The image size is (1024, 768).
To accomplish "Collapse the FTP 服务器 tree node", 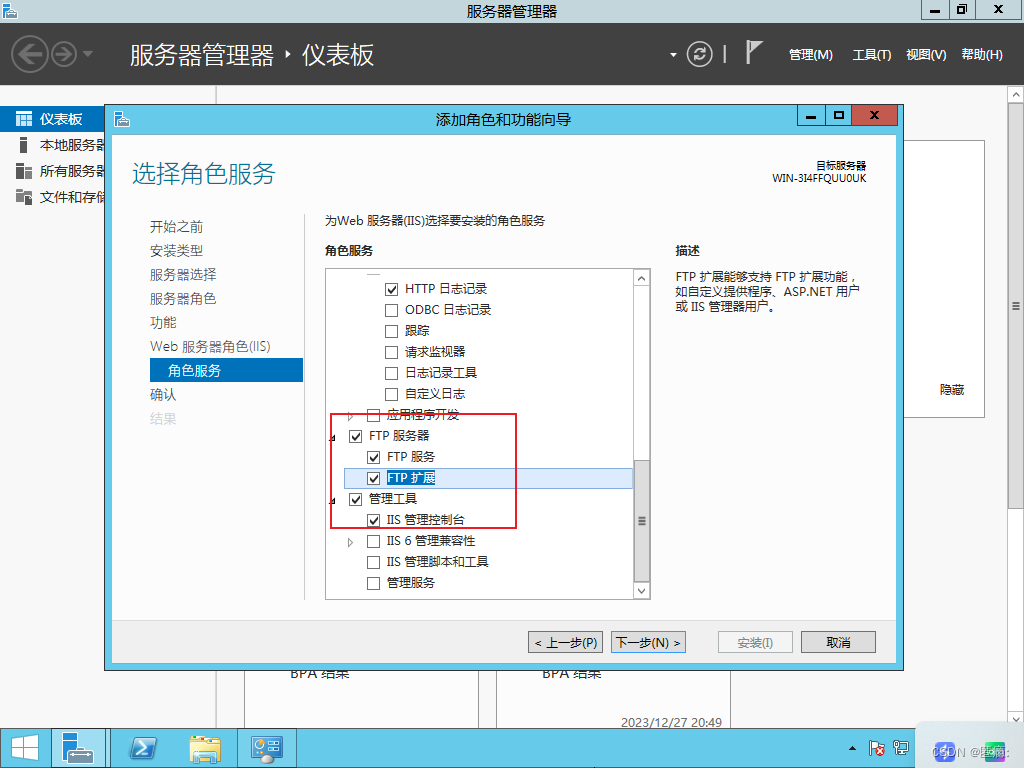I will pos(333,438).
